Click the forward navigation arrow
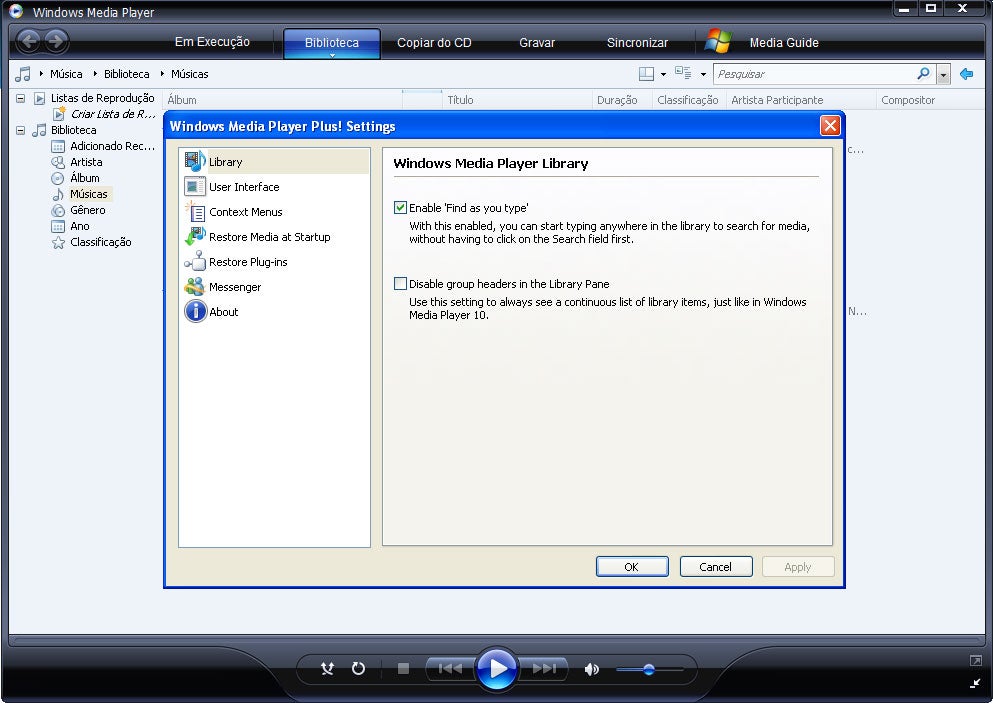The width and height of the screenshot is (993, 703). pyautogui.click(x=56, y=42)
